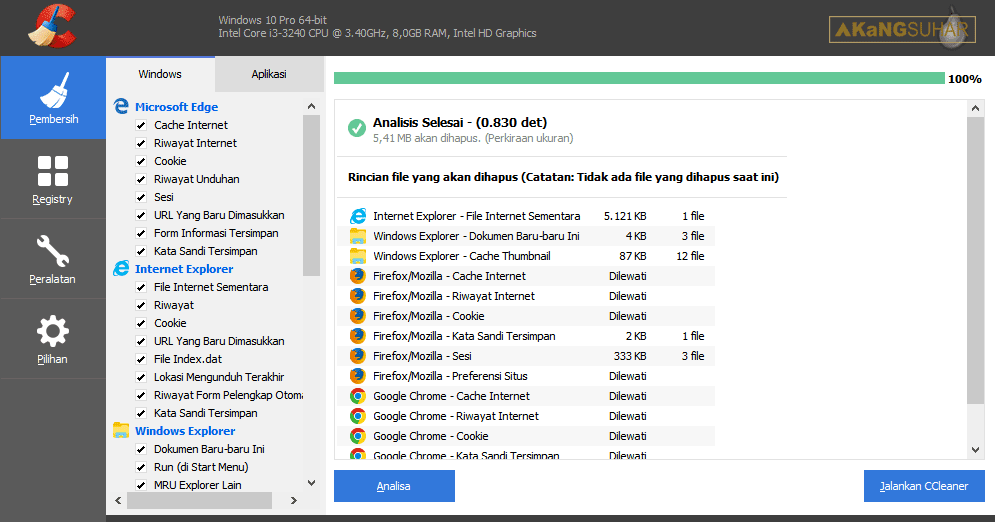This screenshot has height=522, width=995.
Task: Select the Windows Explorer - Cache Thumbnail text
Action: (462, 256)
